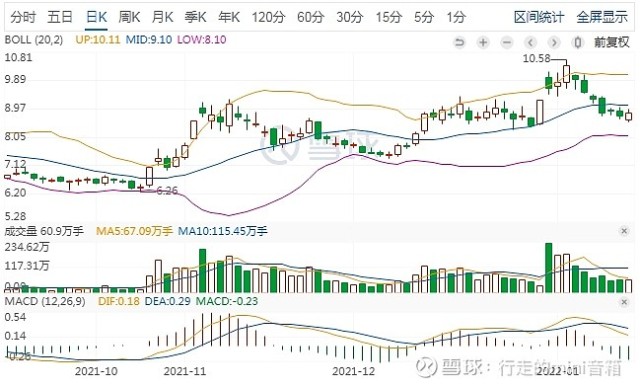The height and width of the screenshot is (387, 640).
Task: Zoom out the chart with minus icon
Action: click(507, 42)
